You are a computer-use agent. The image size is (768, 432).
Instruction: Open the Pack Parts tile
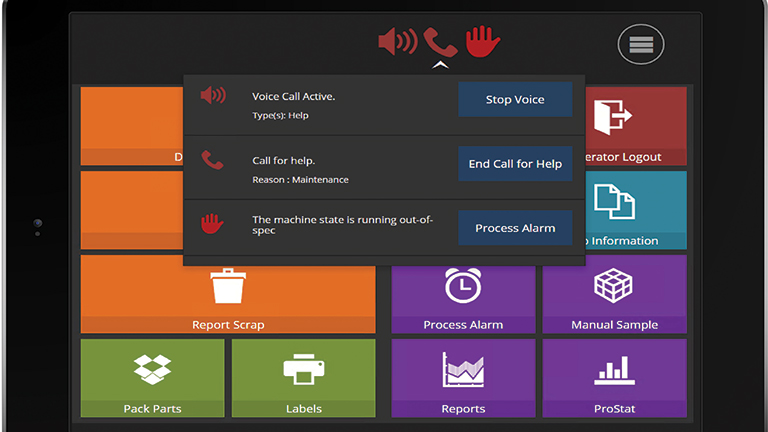[152, 377]
